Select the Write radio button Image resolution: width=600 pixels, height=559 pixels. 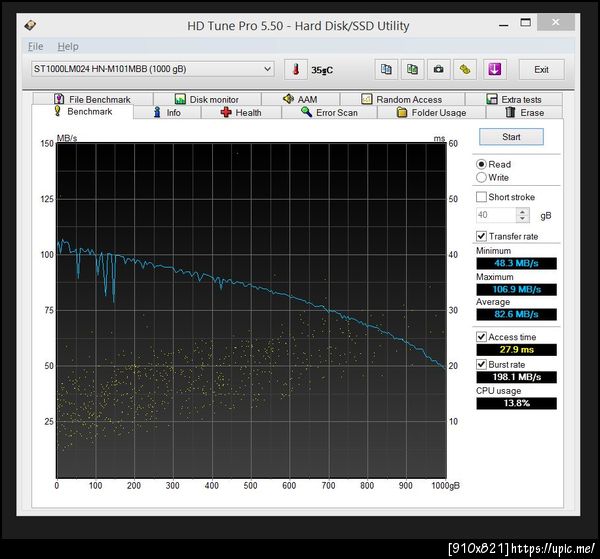[481, 178]
